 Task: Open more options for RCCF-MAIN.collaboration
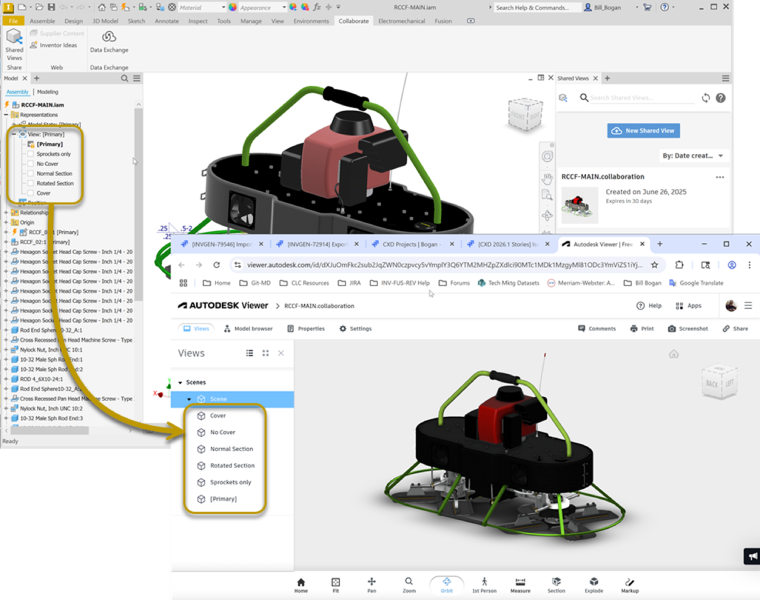[720, 177]
